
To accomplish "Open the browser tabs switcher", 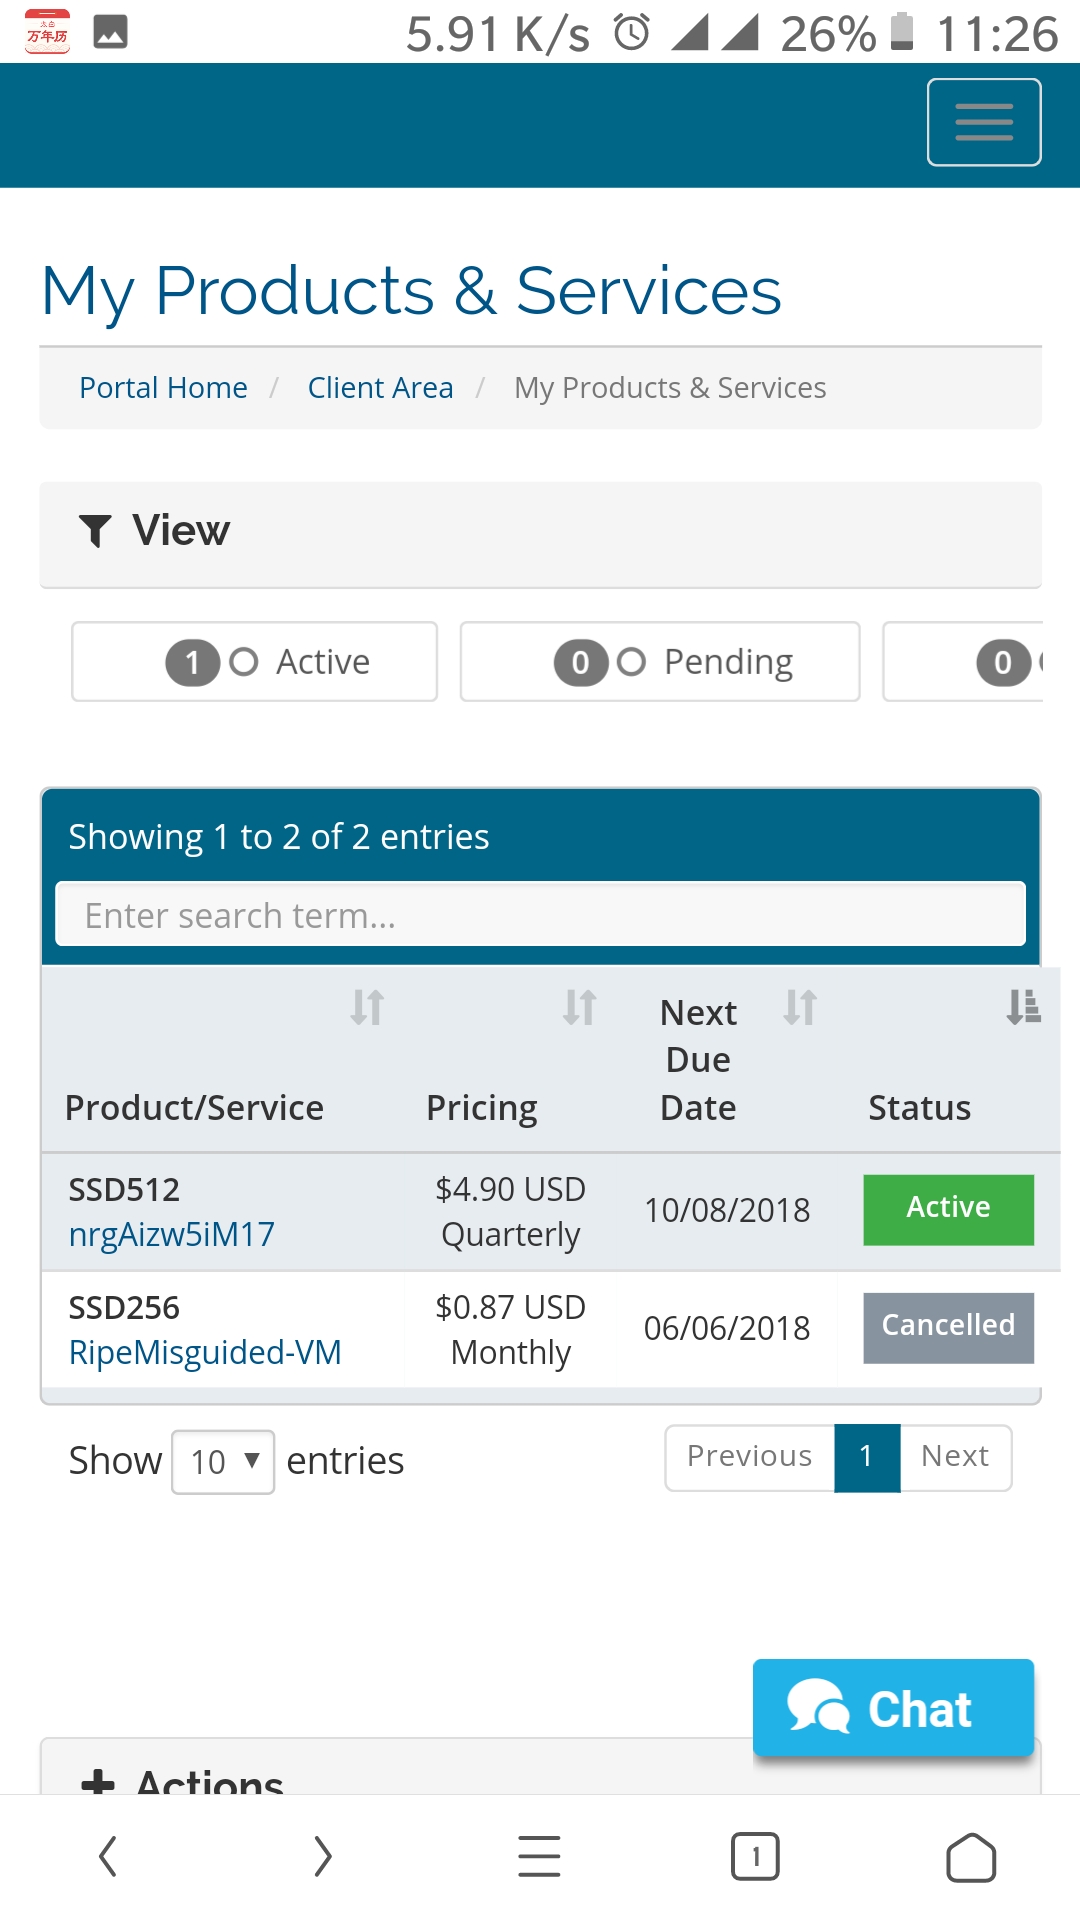I will [x=755, y=1857].
